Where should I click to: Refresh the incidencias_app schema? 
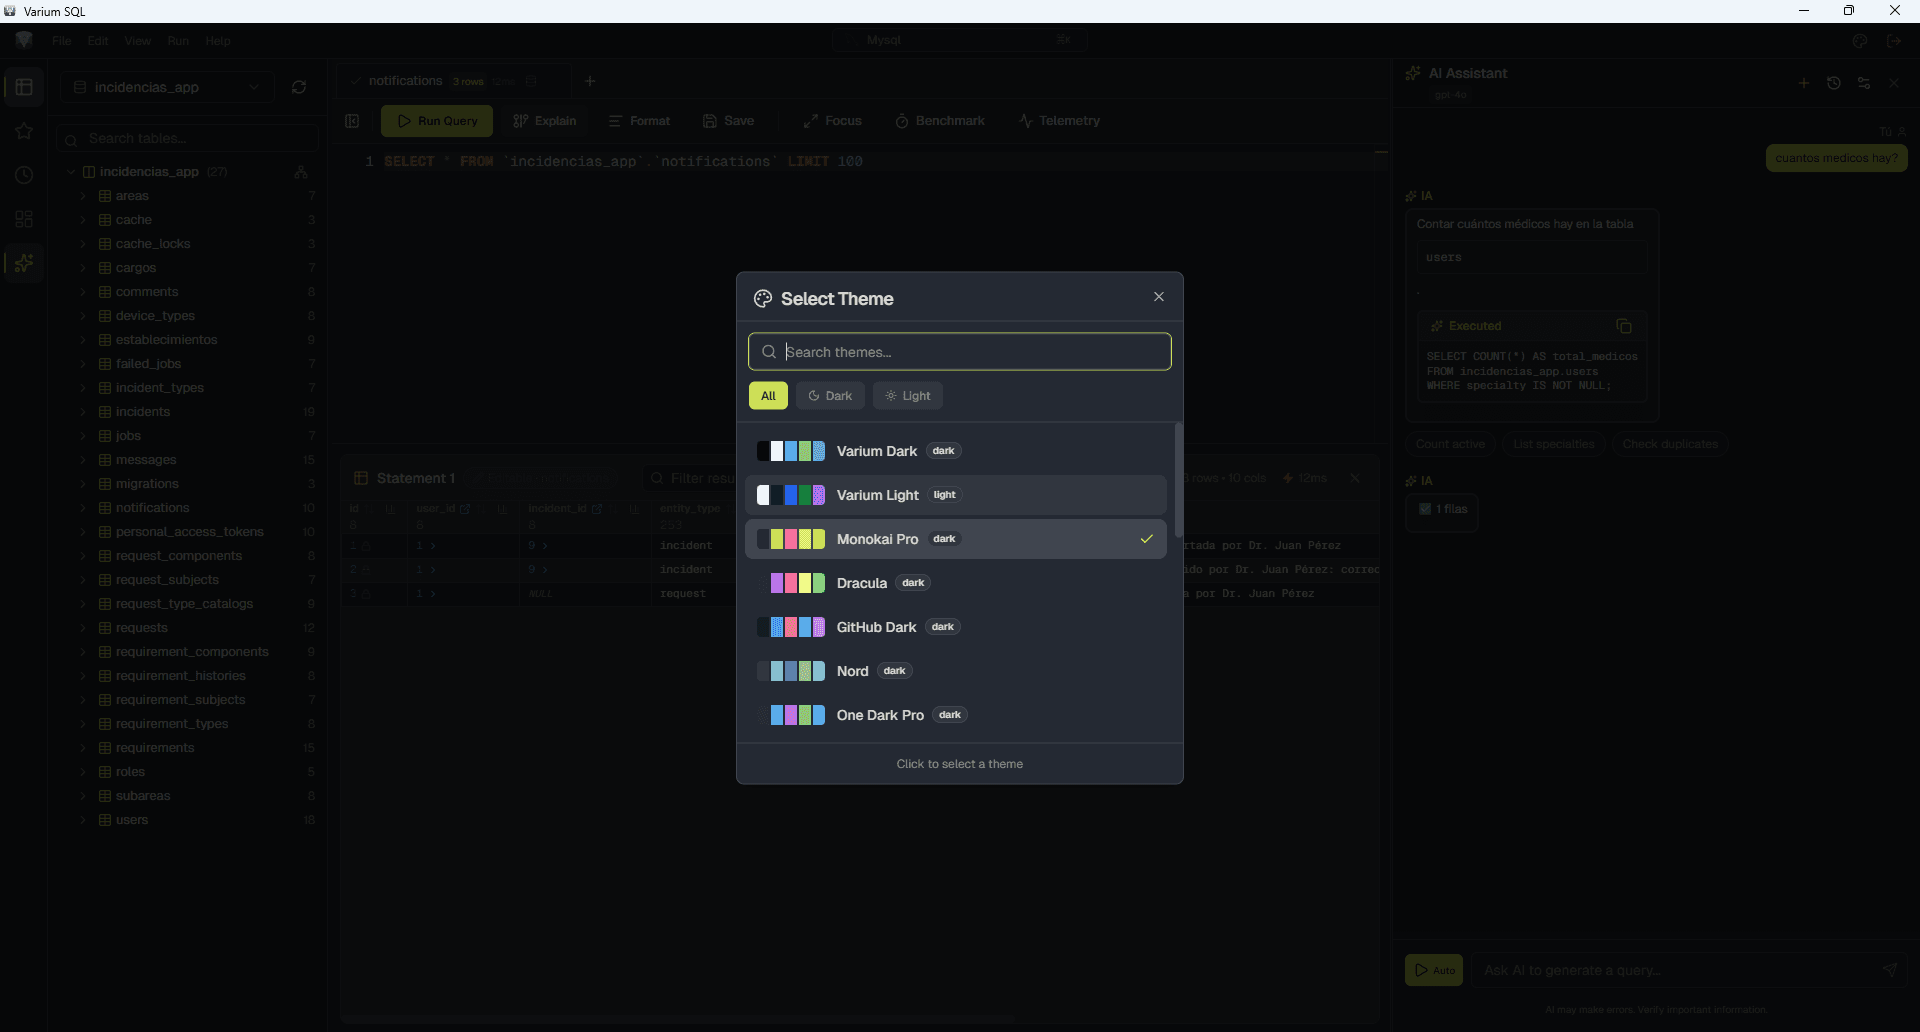tap(298, 87)
